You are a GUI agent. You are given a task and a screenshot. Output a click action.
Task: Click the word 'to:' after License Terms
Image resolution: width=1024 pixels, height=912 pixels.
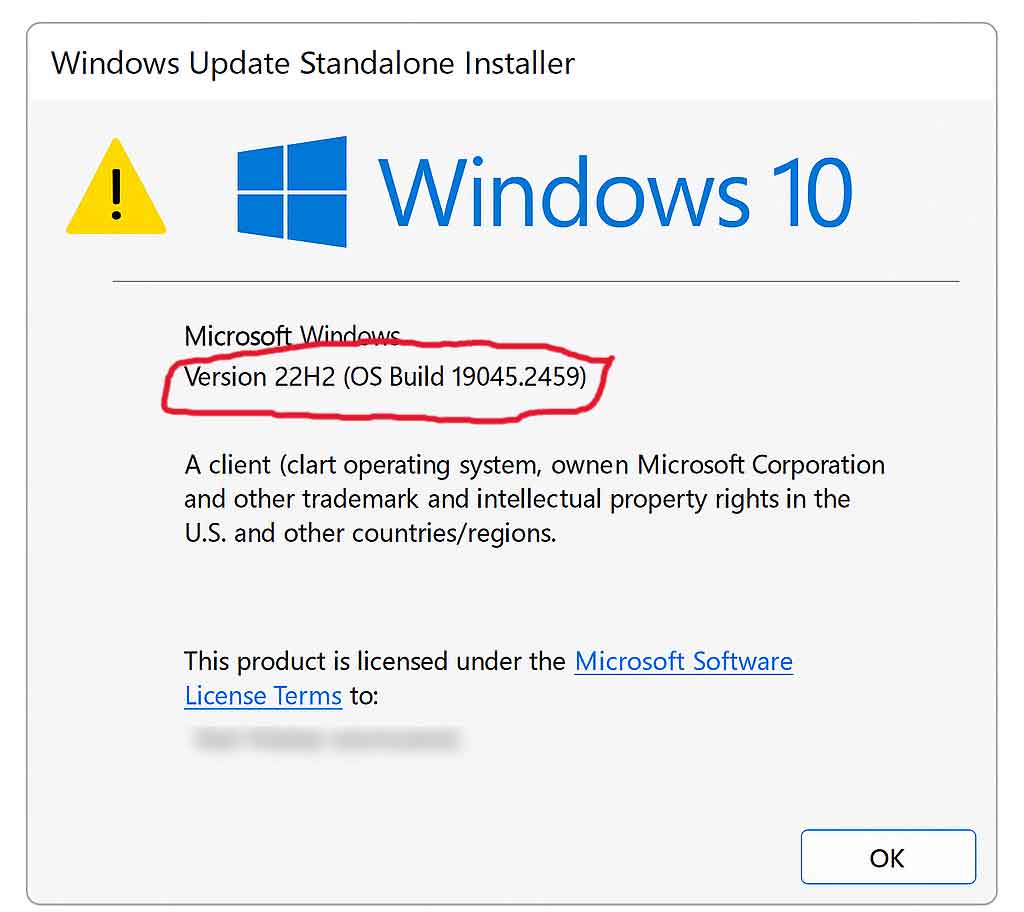pos(364,696)
